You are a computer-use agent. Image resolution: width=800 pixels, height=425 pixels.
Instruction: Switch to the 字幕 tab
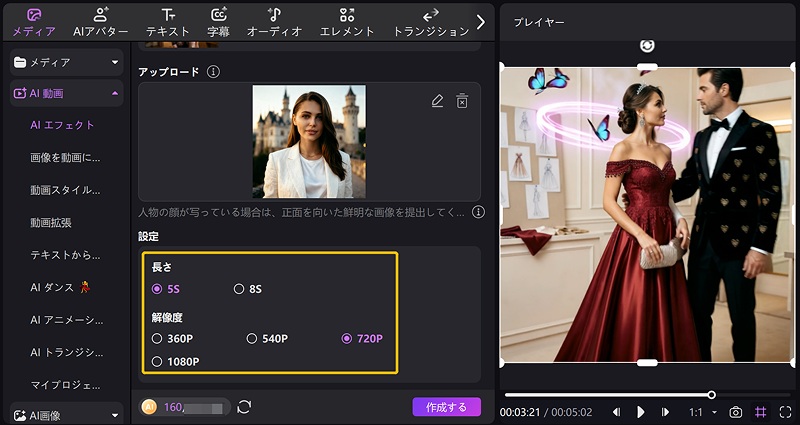click(218, 22)
